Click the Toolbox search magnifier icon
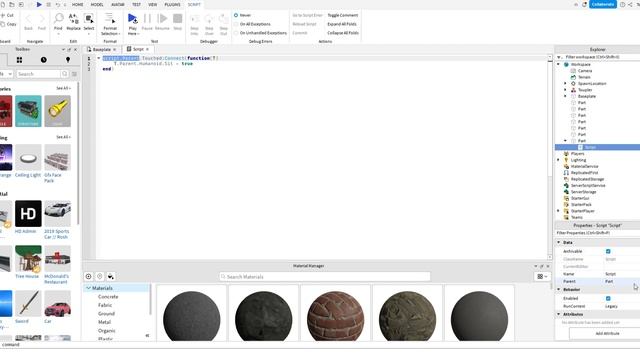Viewport: 640px width, 360px height. [x=64, y=74]
